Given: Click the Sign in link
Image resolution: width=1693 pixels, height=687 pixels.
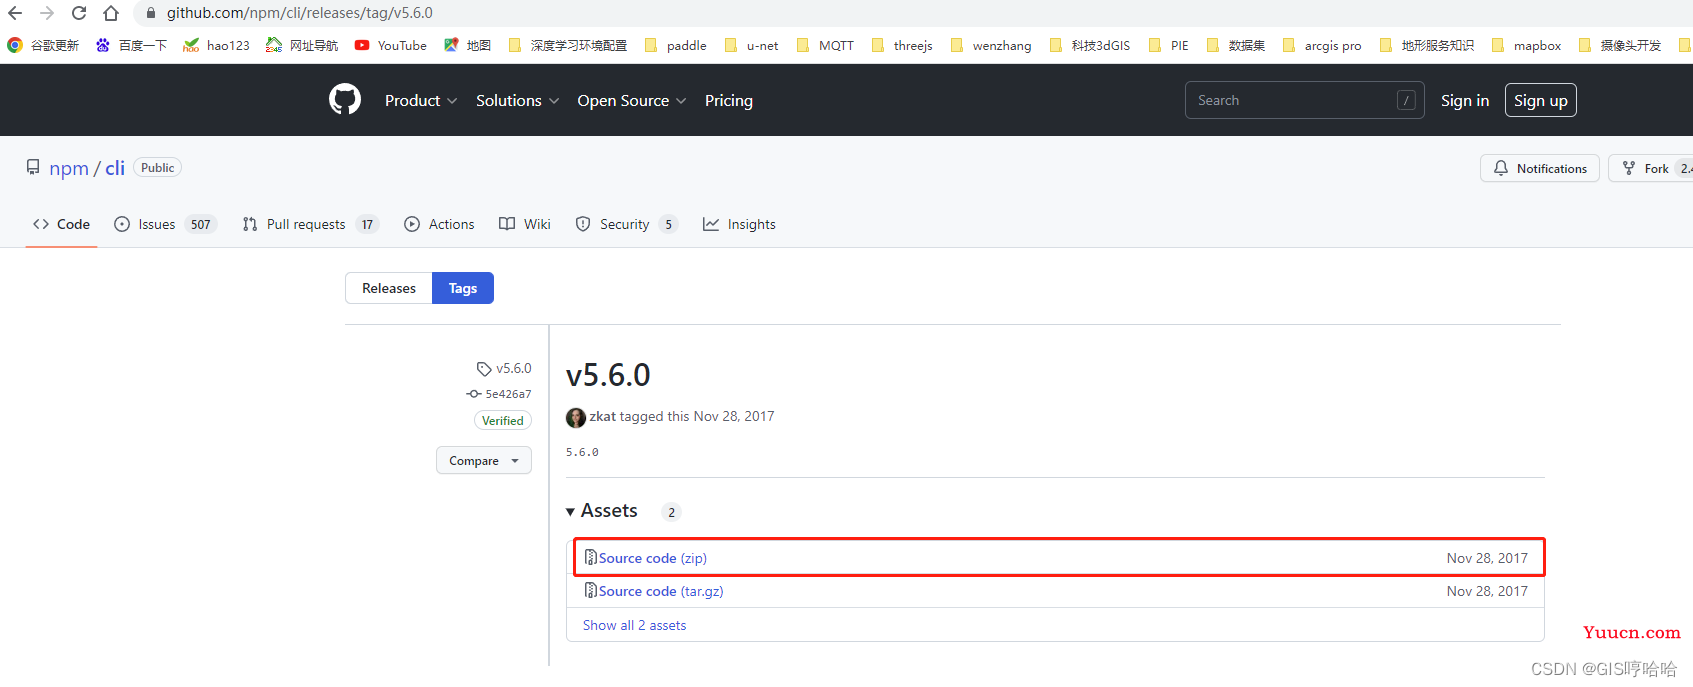Looking at the screenshot, I should pos(1465,100).
